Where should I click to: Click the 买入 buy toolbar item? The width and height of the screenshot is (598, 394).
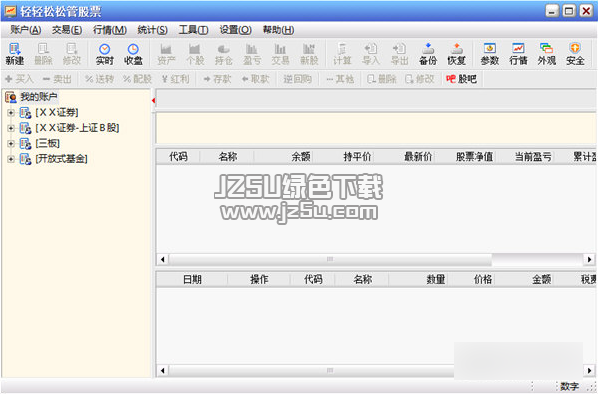pyautogui.click(x=19, y=79)
